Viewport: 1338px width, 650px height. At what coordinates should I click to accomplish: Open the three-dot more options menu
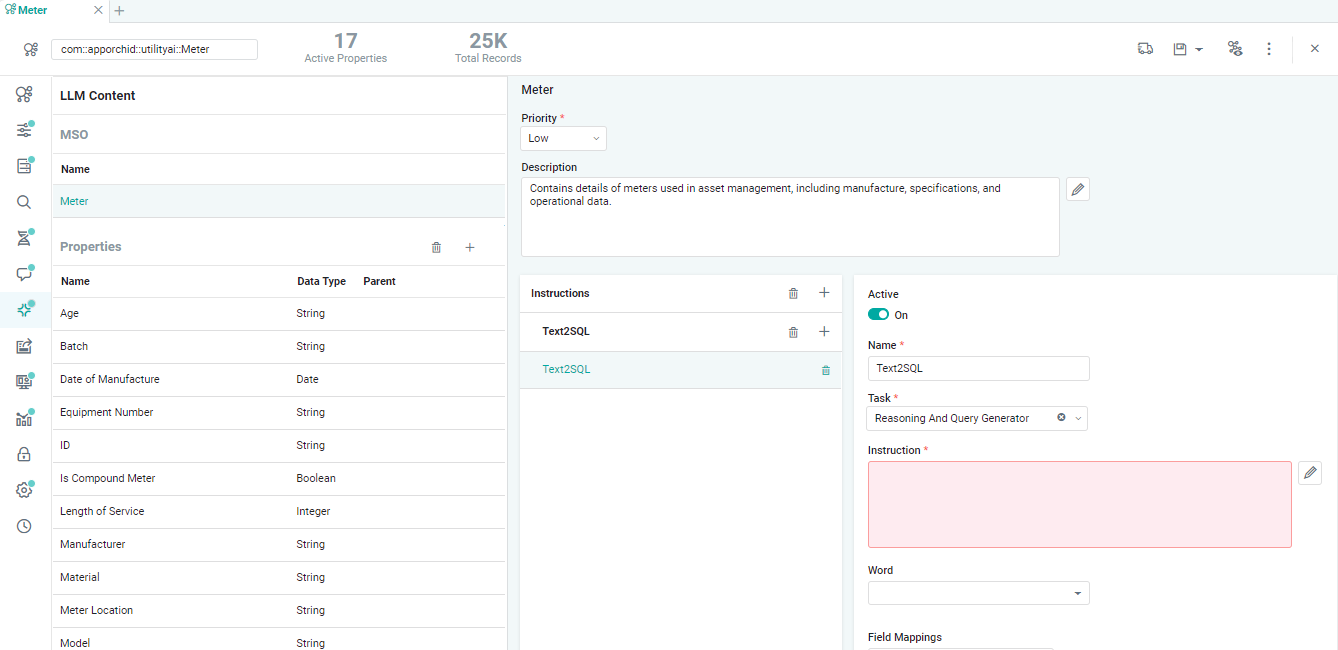tap(1269, 49)
